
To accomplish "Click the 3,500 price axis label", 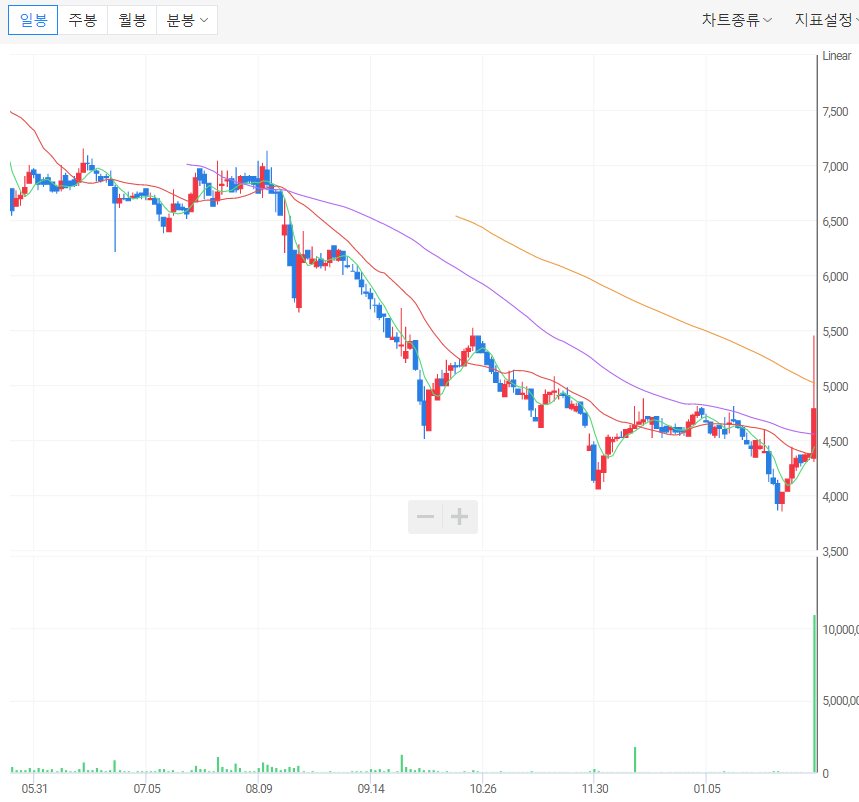I will tap(835, 552).
